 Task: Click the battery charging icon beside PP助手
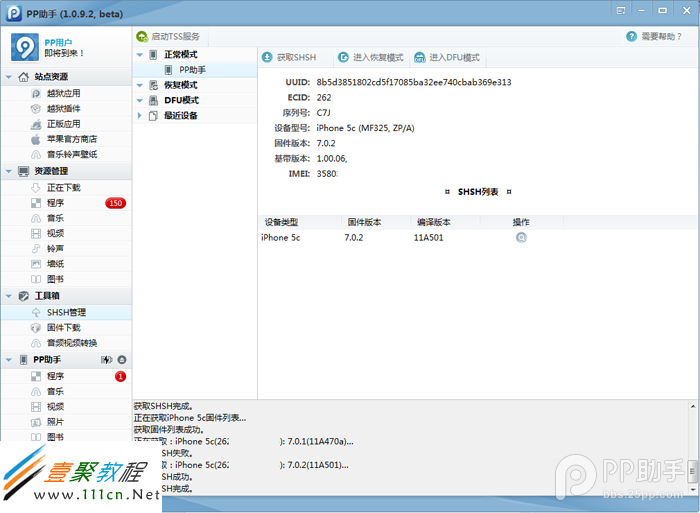(x=106, y=360)
